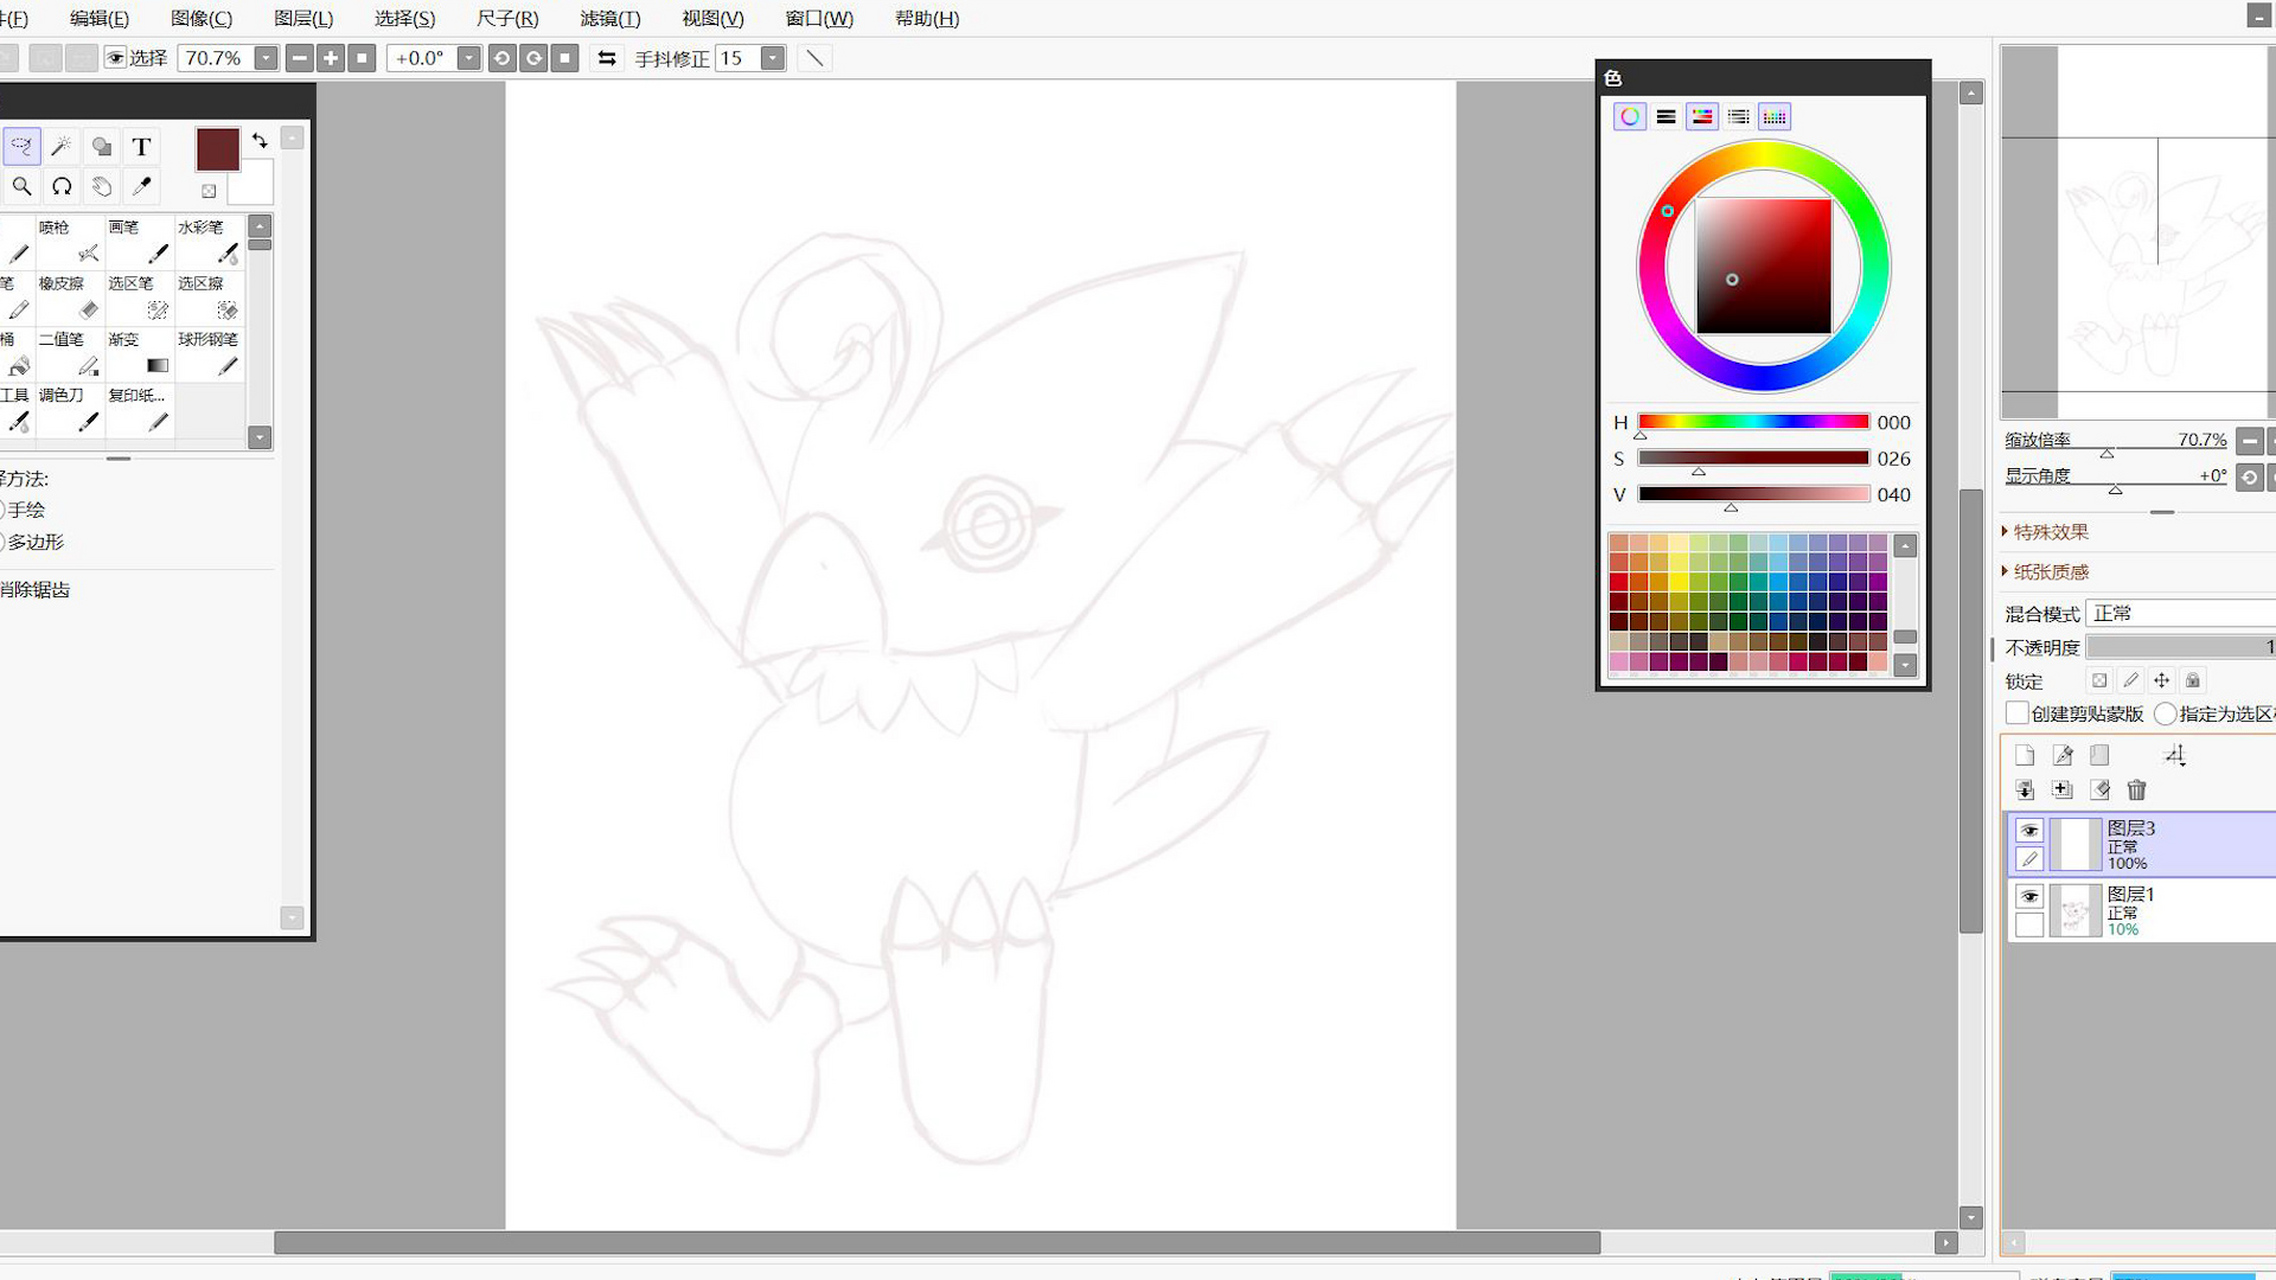
Task: Select the text tool
Action: point(141,147)
